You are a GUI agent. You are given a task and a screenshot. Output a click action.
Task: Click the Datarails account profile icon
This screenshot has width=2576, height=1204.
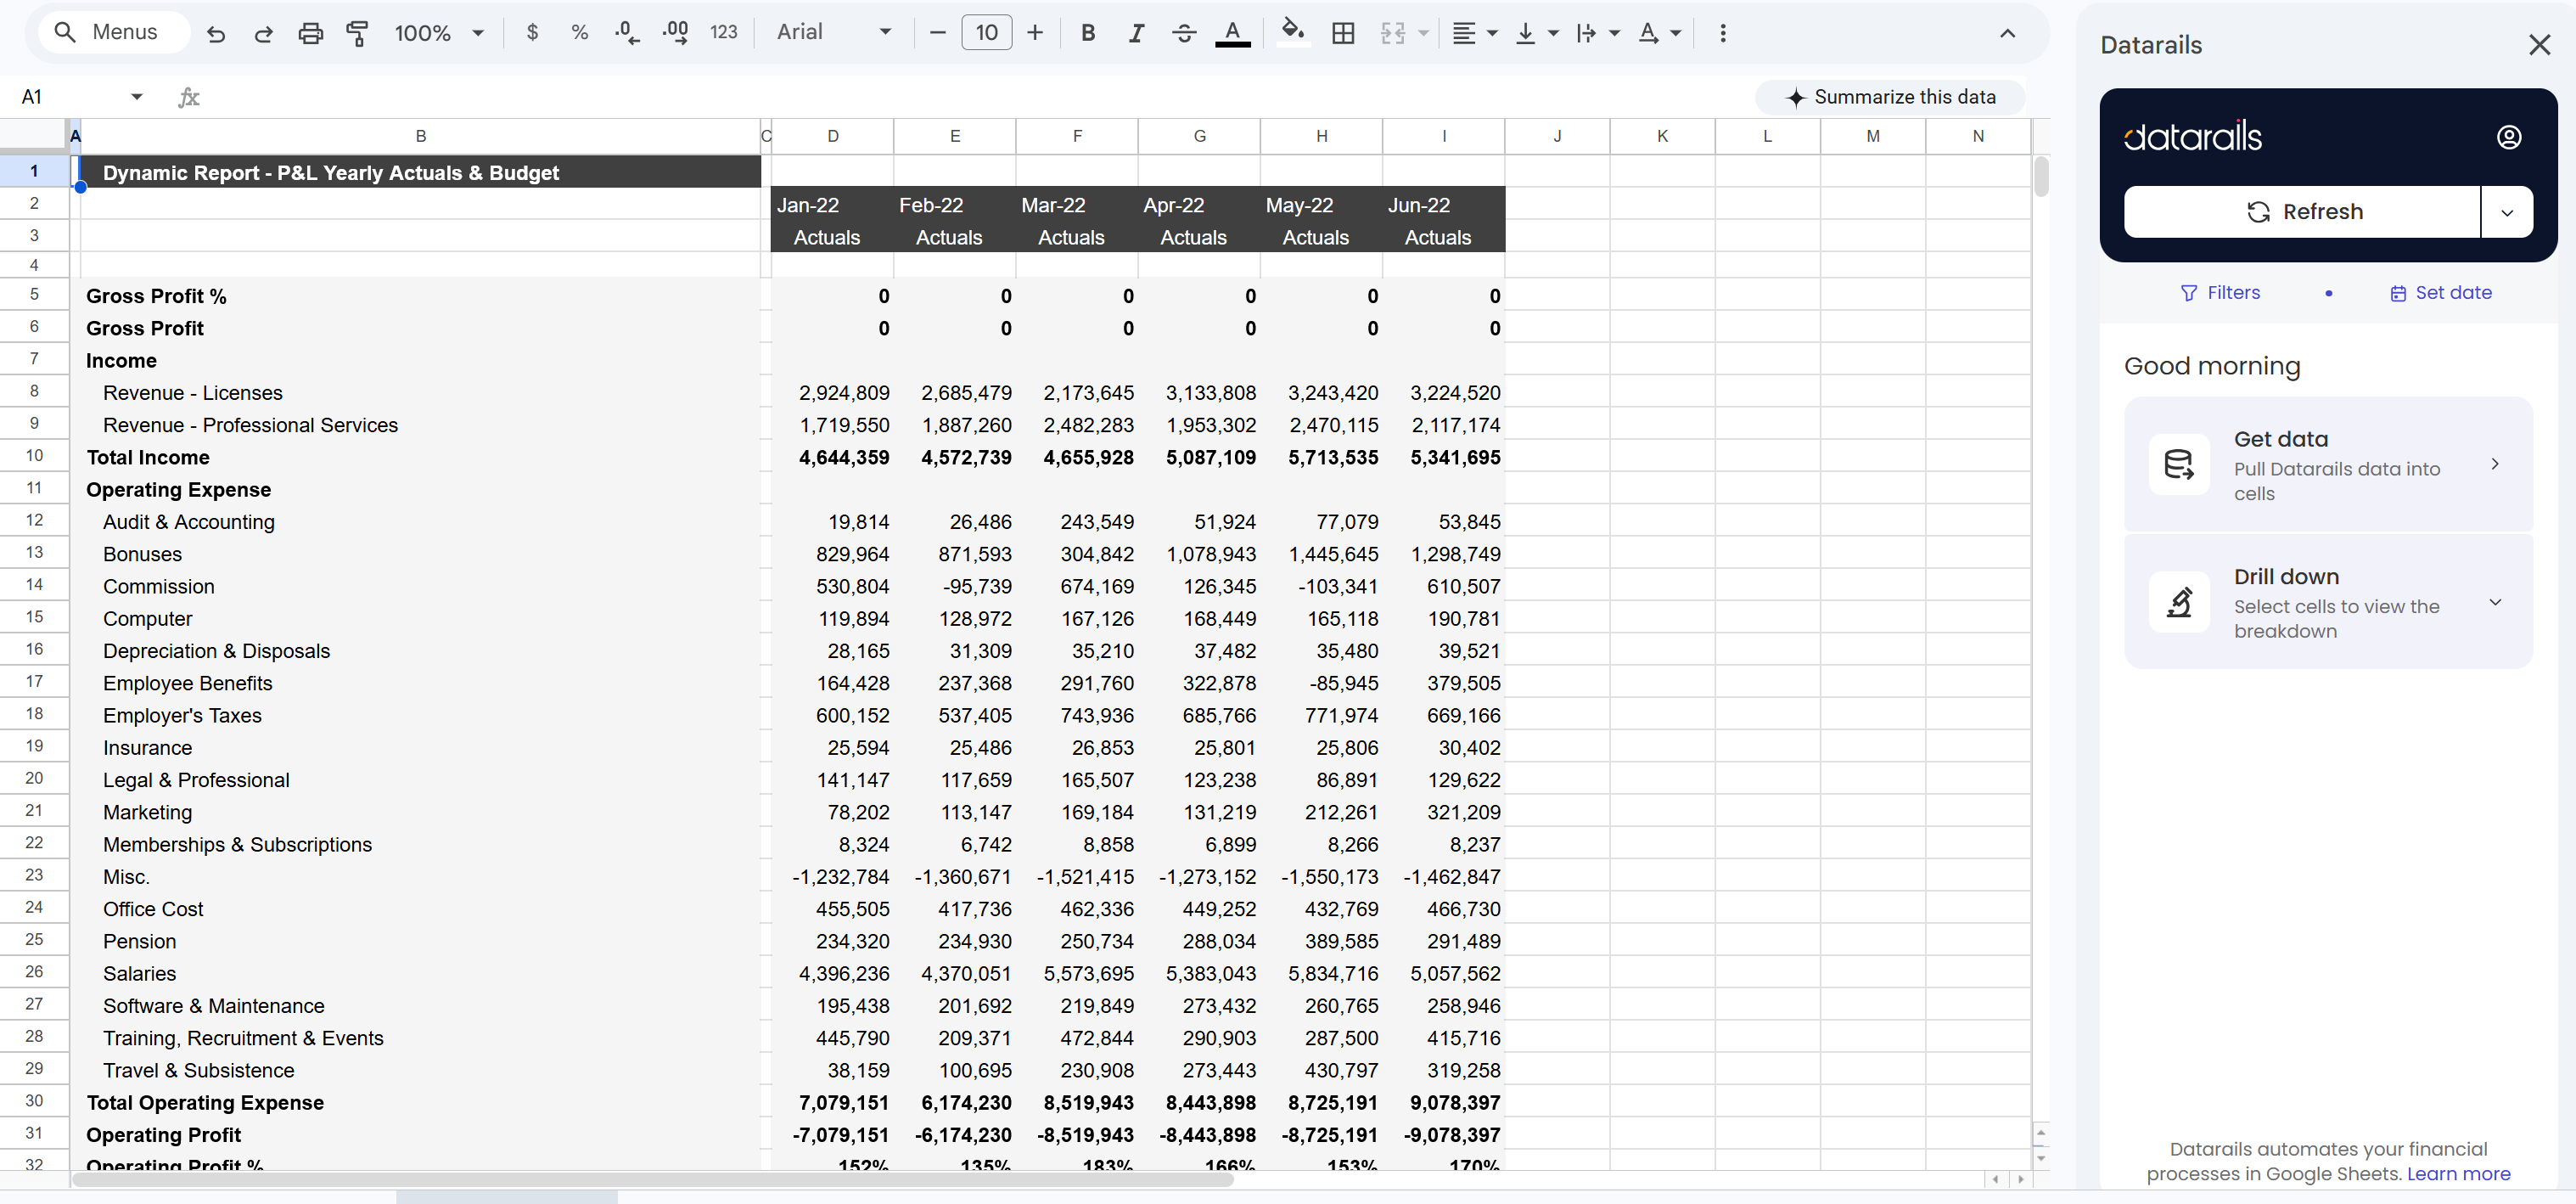click(2508, 137)
